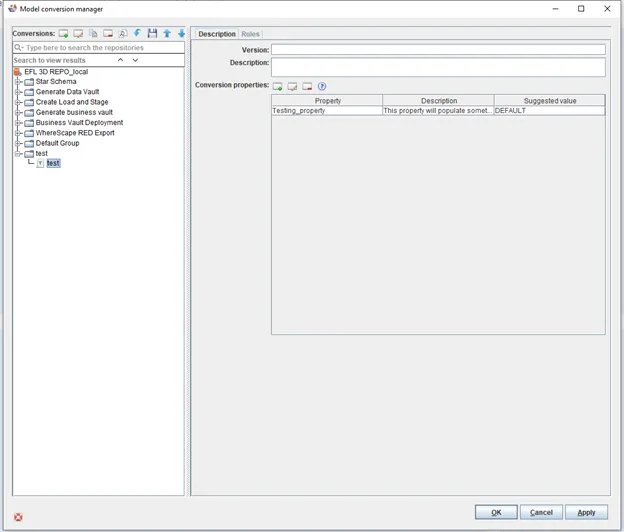Click the DEFAULT suggested value cell
The image size is (624, 532).
click(x=549, y=111)
